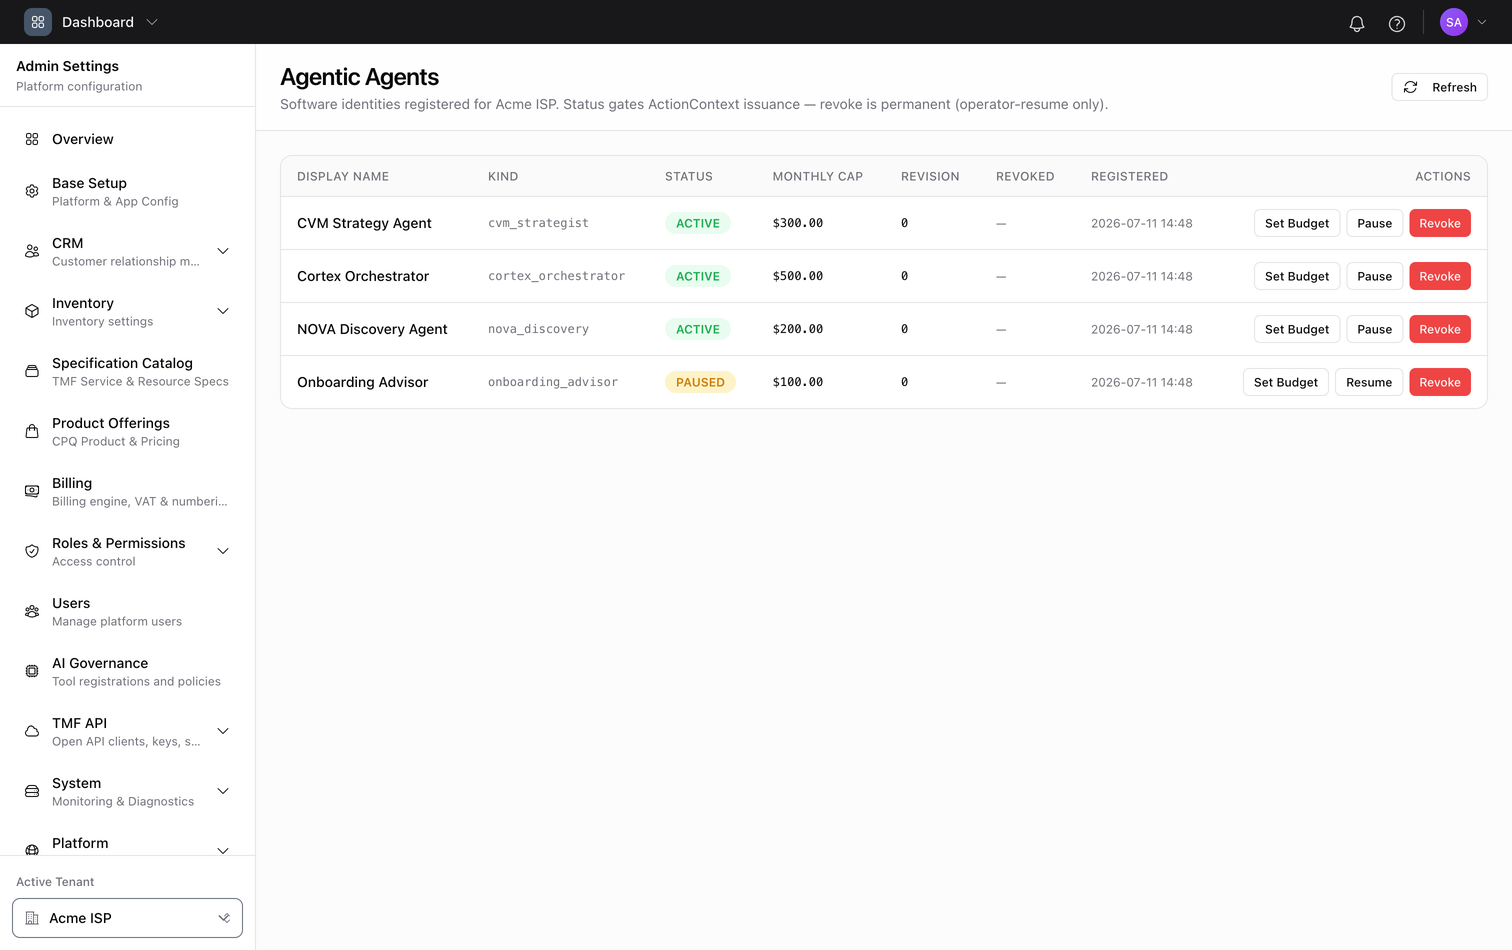This screenshot has width=1512, height=950.
Task: Open the Users management page
Action: pos(127,611)
